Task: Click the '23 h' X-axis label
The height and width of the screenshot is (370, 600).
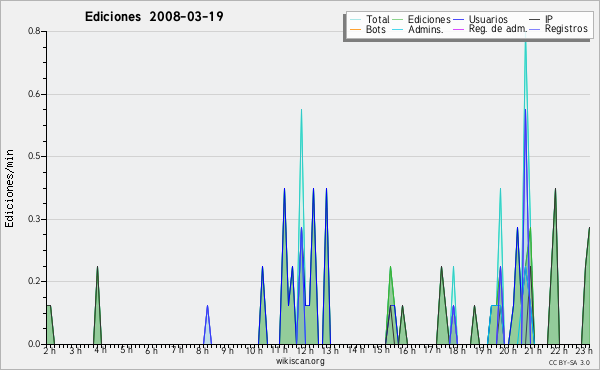Action: 584,350
